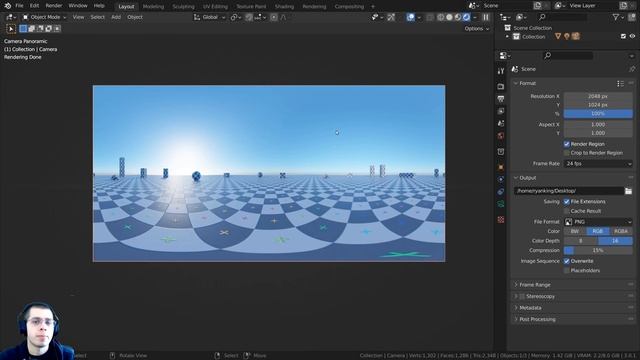Enable the Cache Result checkbox
The height and width of the screenshot is (360, 640).
pos(567,211)
